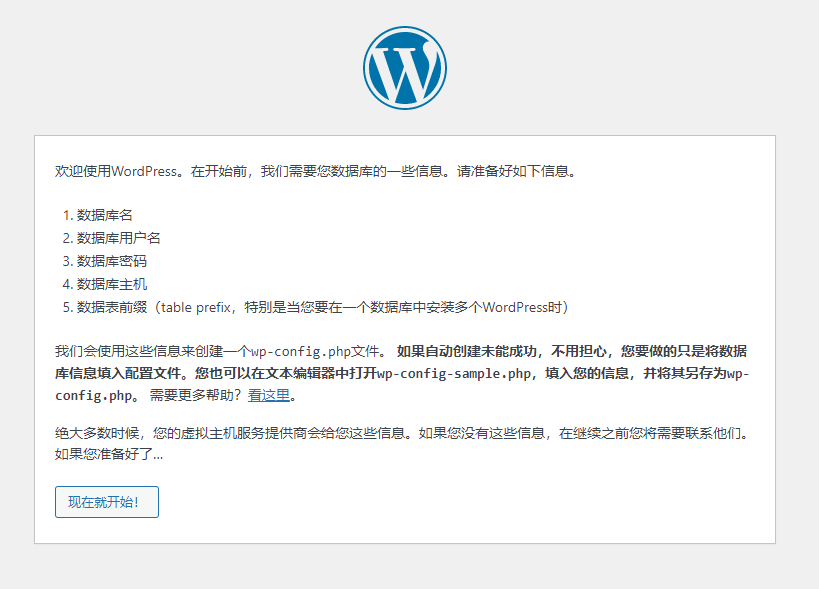This screenshot has width=819, height=589.
Task: Click the WordPress logo at top
Action: (x=405, y=68)
